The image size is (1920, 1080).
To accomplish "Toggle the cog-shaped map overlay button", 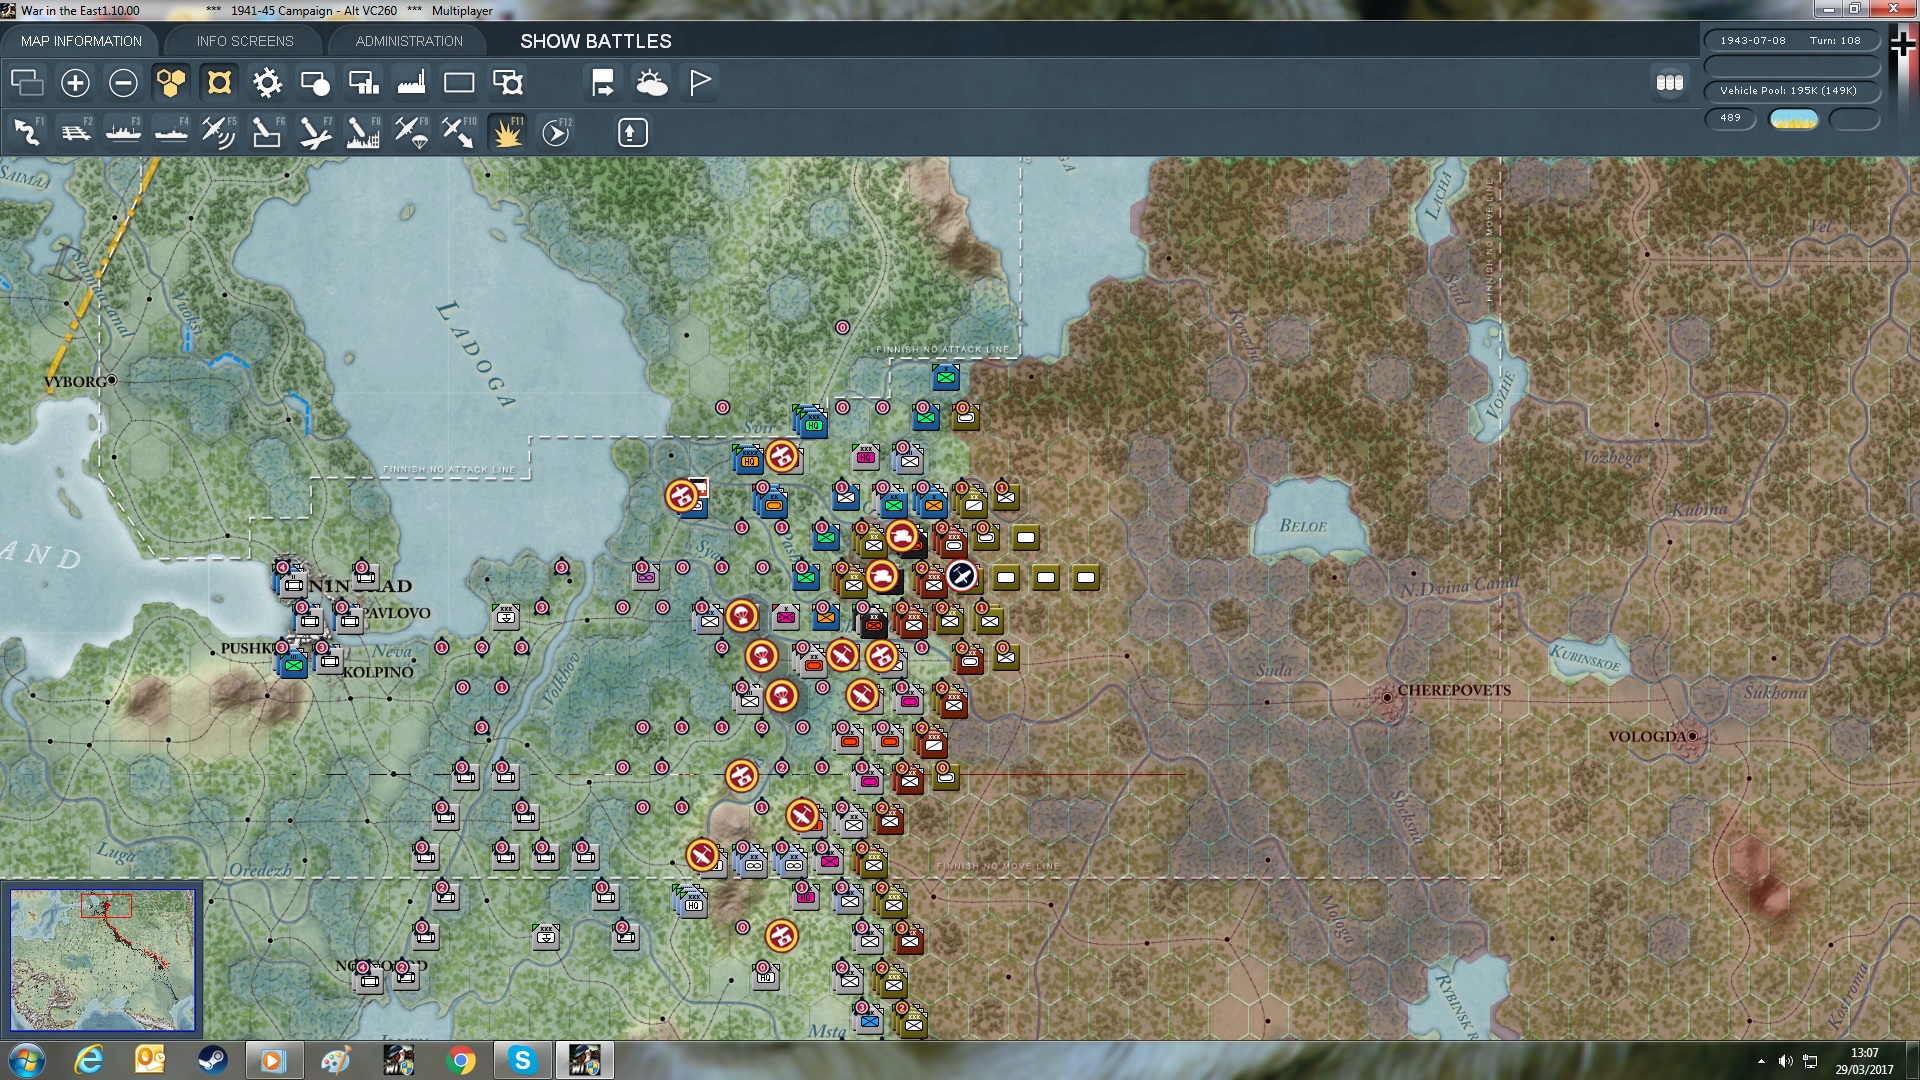I will click(267, 82).
